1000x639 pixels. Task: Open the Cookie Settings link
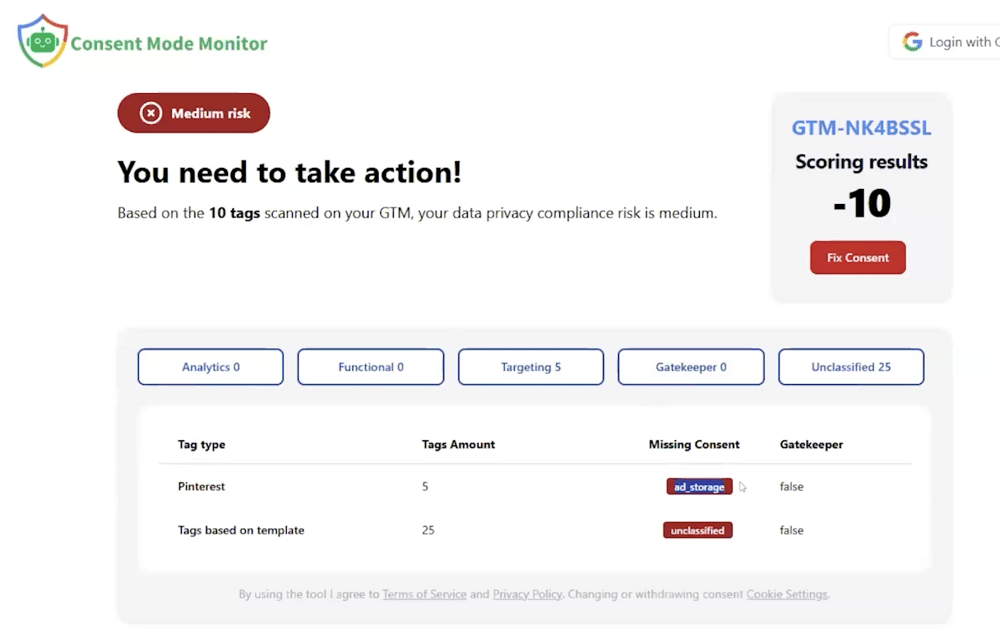pos(787,594)
